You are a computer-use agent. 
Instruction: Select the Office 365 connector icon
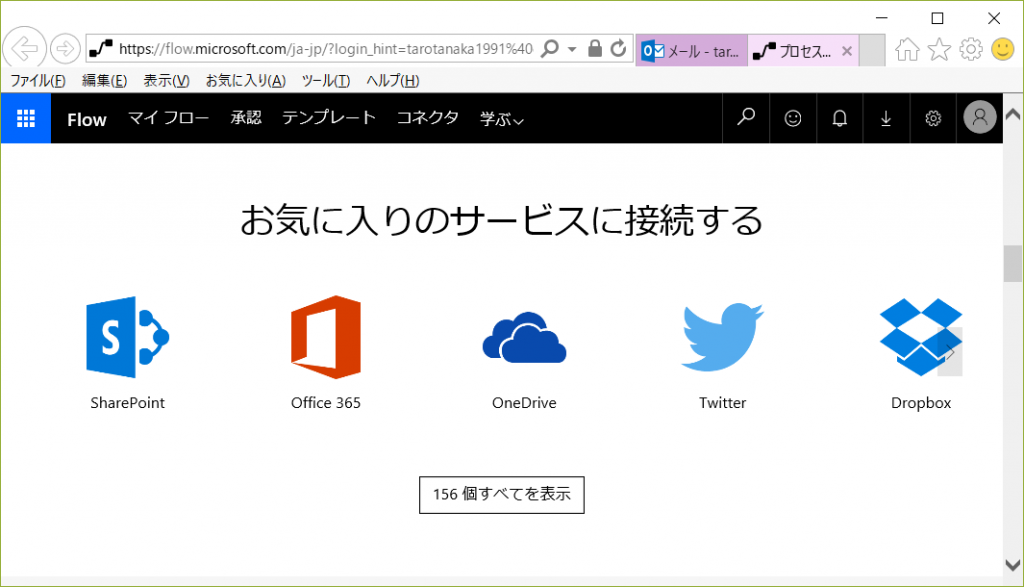[x=326, y=337]
